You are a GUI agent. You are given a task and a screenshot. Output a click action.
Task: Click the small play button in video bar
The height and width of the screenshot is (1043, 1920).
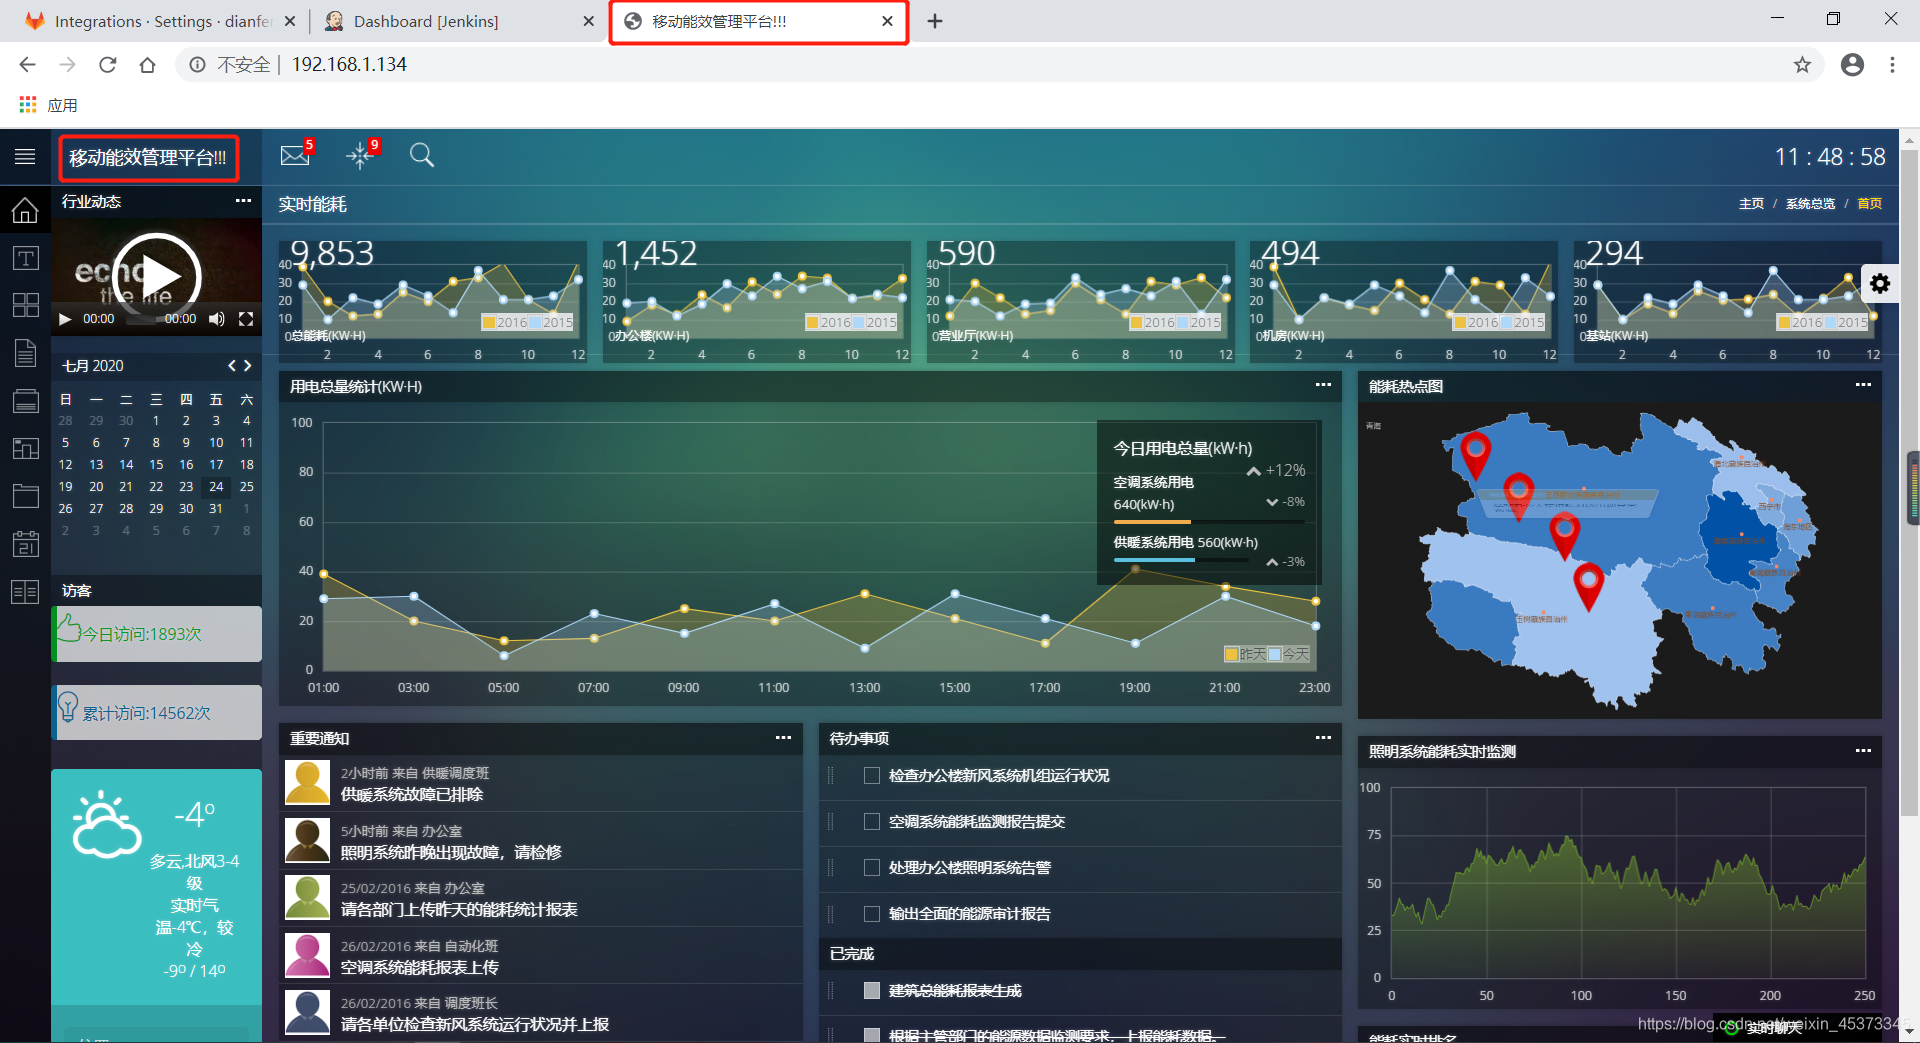(65, 319)
